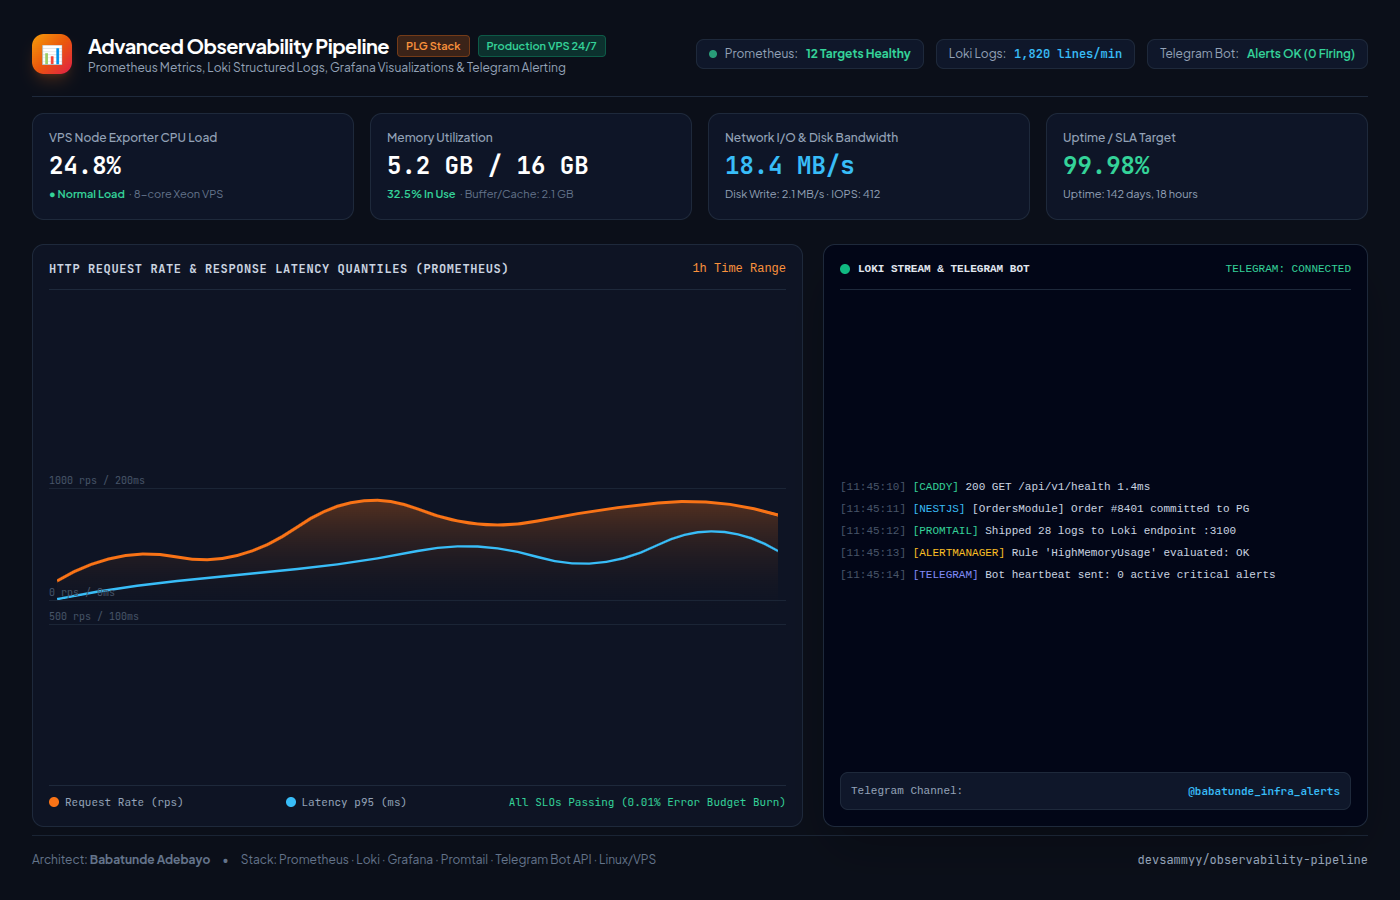Click the 24.8% CPU load value
The width and height of the screenshot is (1400, 900).
tap(85, 166)
